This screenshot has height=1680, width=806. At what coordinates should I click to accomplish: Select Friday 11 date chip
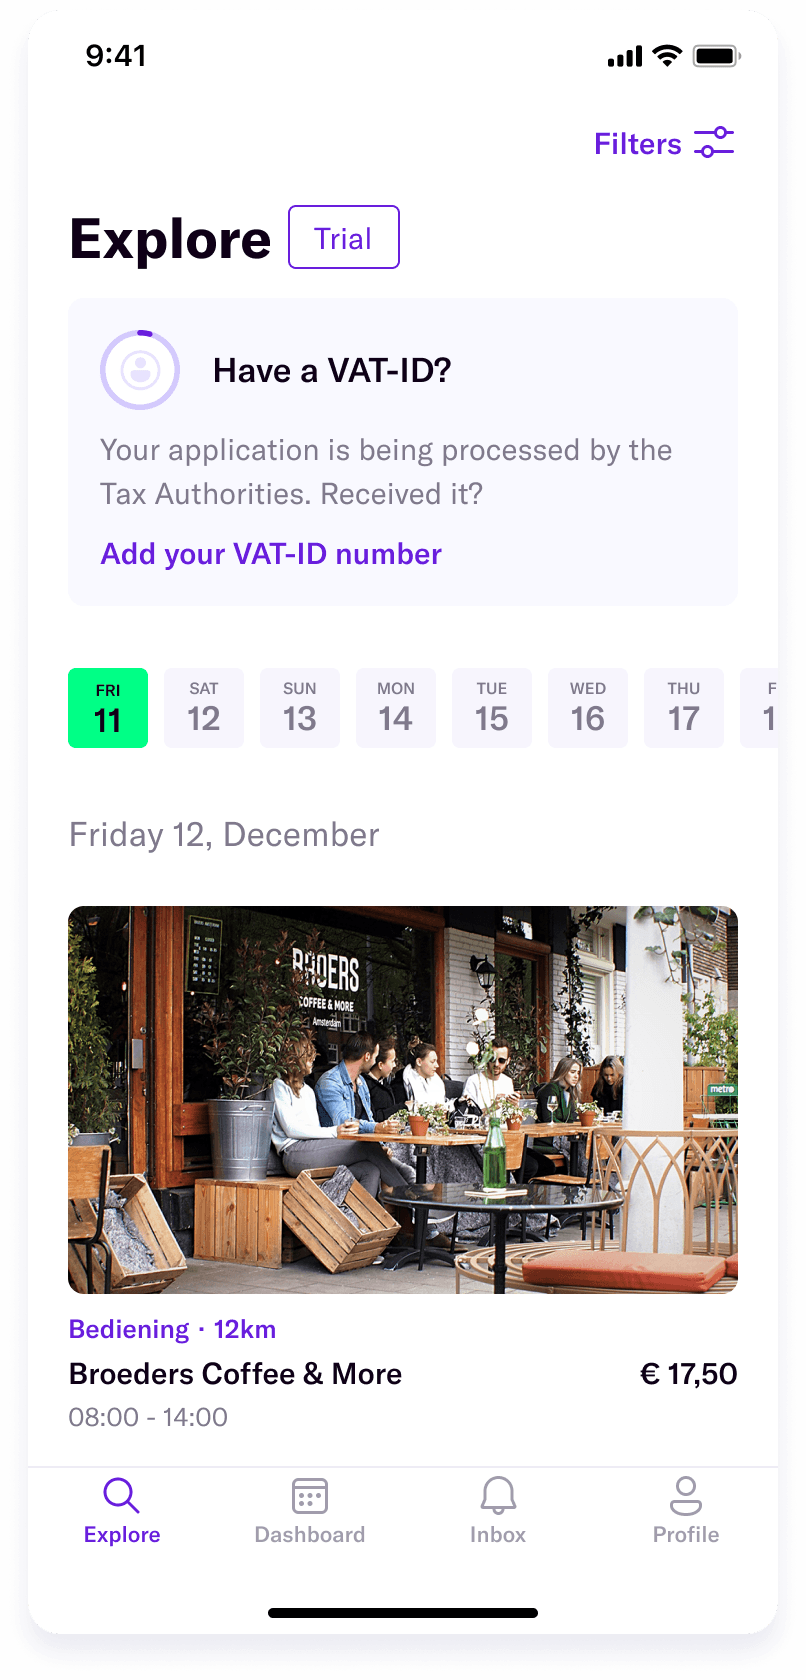[x=108, y=708]
